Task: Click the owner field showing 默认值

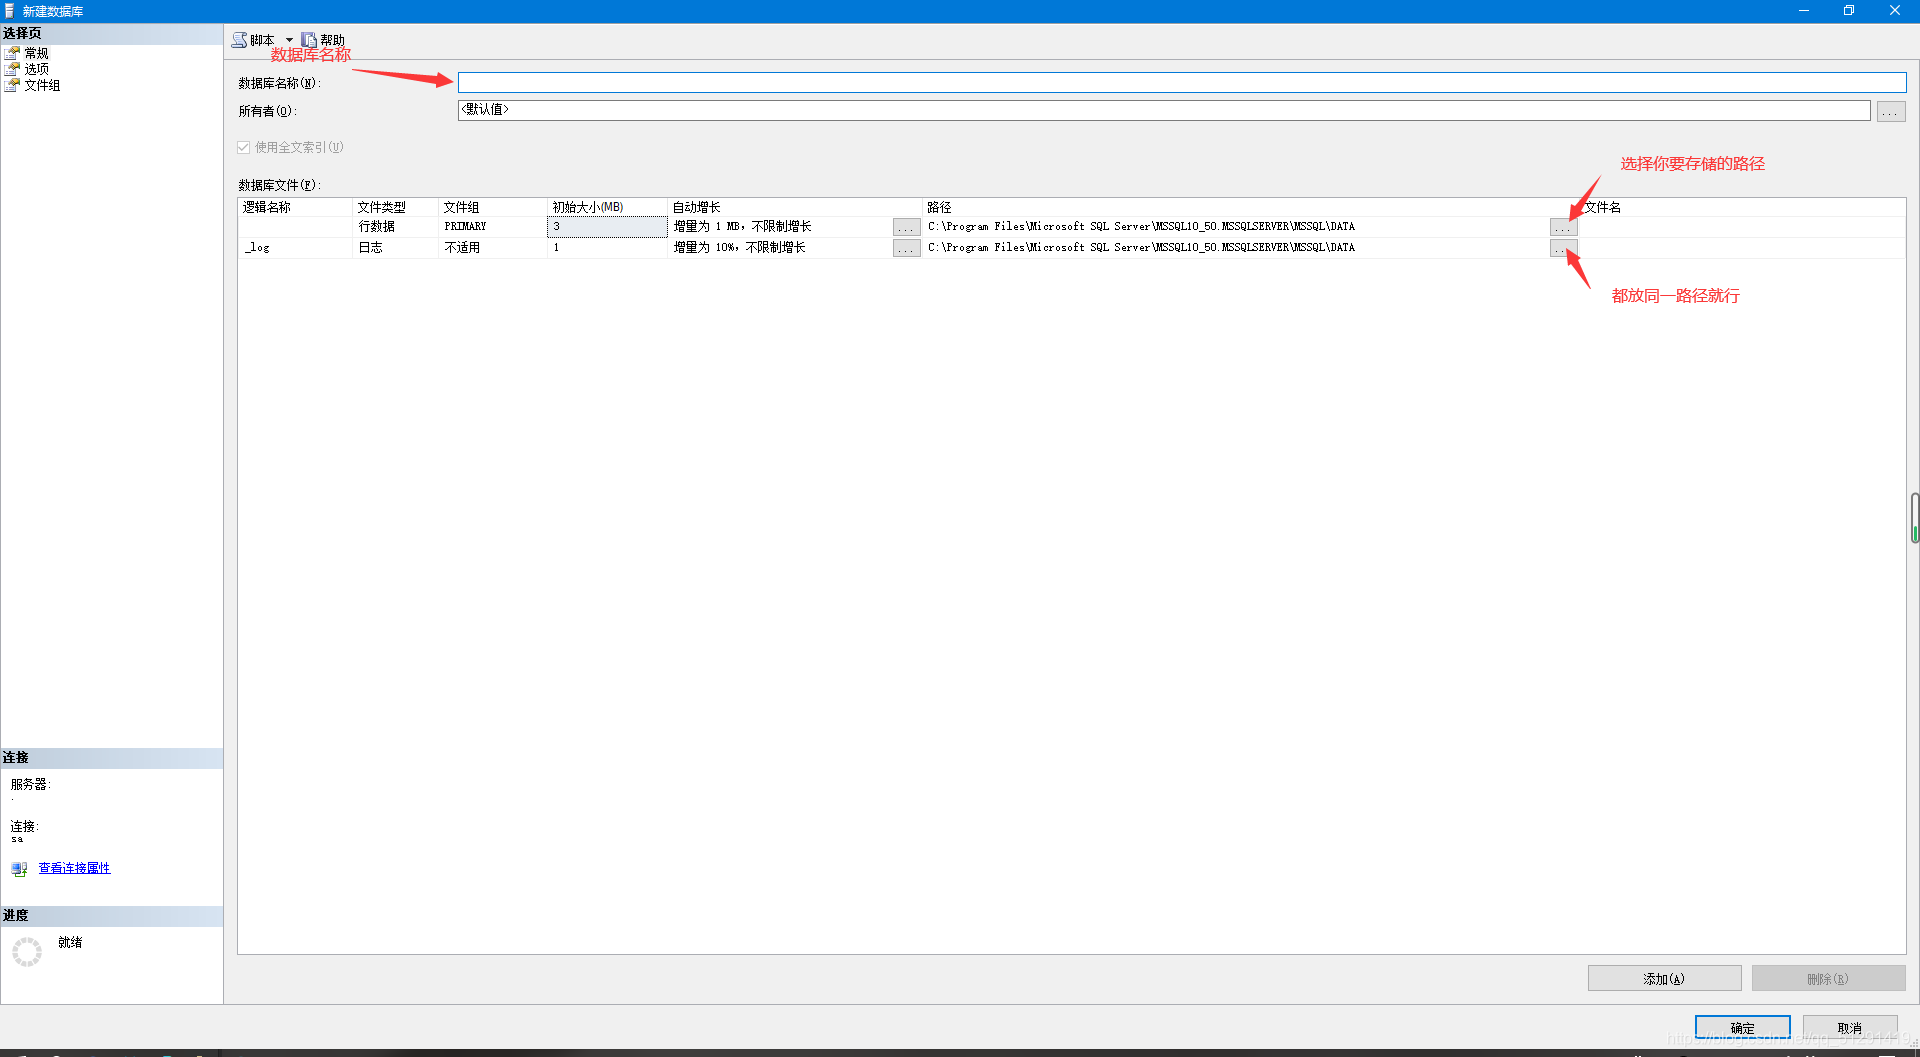Action: pyautogui.click(x=1164, y=110)
